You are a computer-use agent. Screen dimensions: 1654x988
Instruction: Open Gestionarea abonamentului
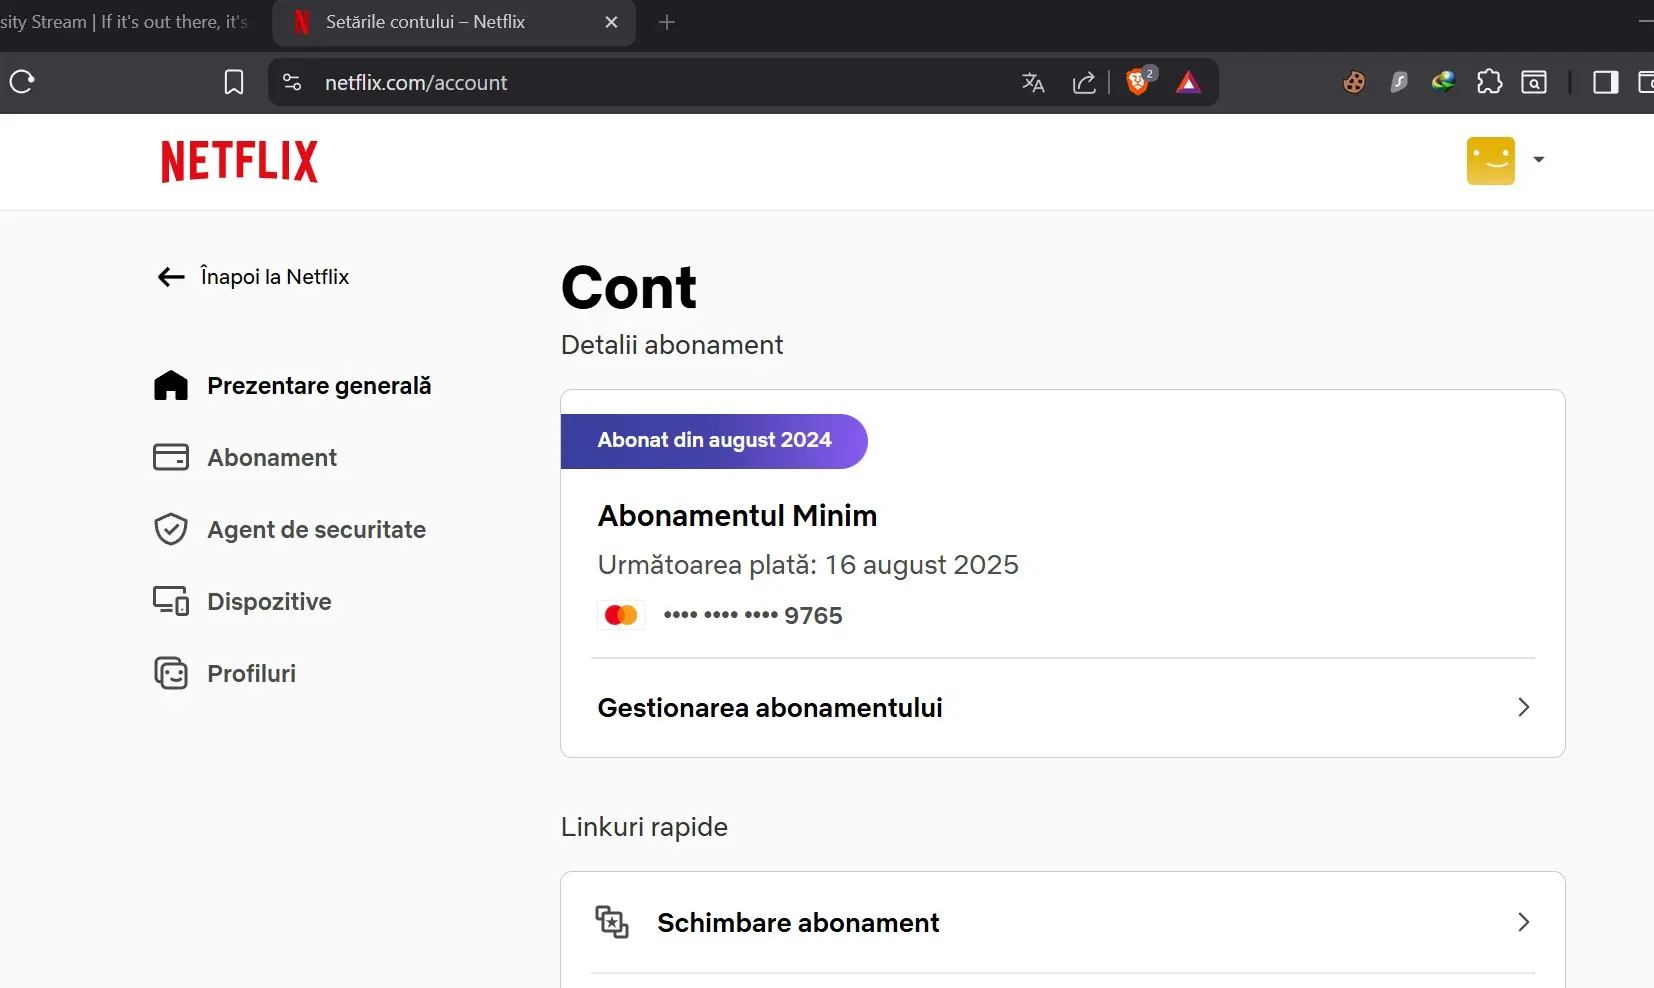pyautogui.click(x=1063, y=708)
